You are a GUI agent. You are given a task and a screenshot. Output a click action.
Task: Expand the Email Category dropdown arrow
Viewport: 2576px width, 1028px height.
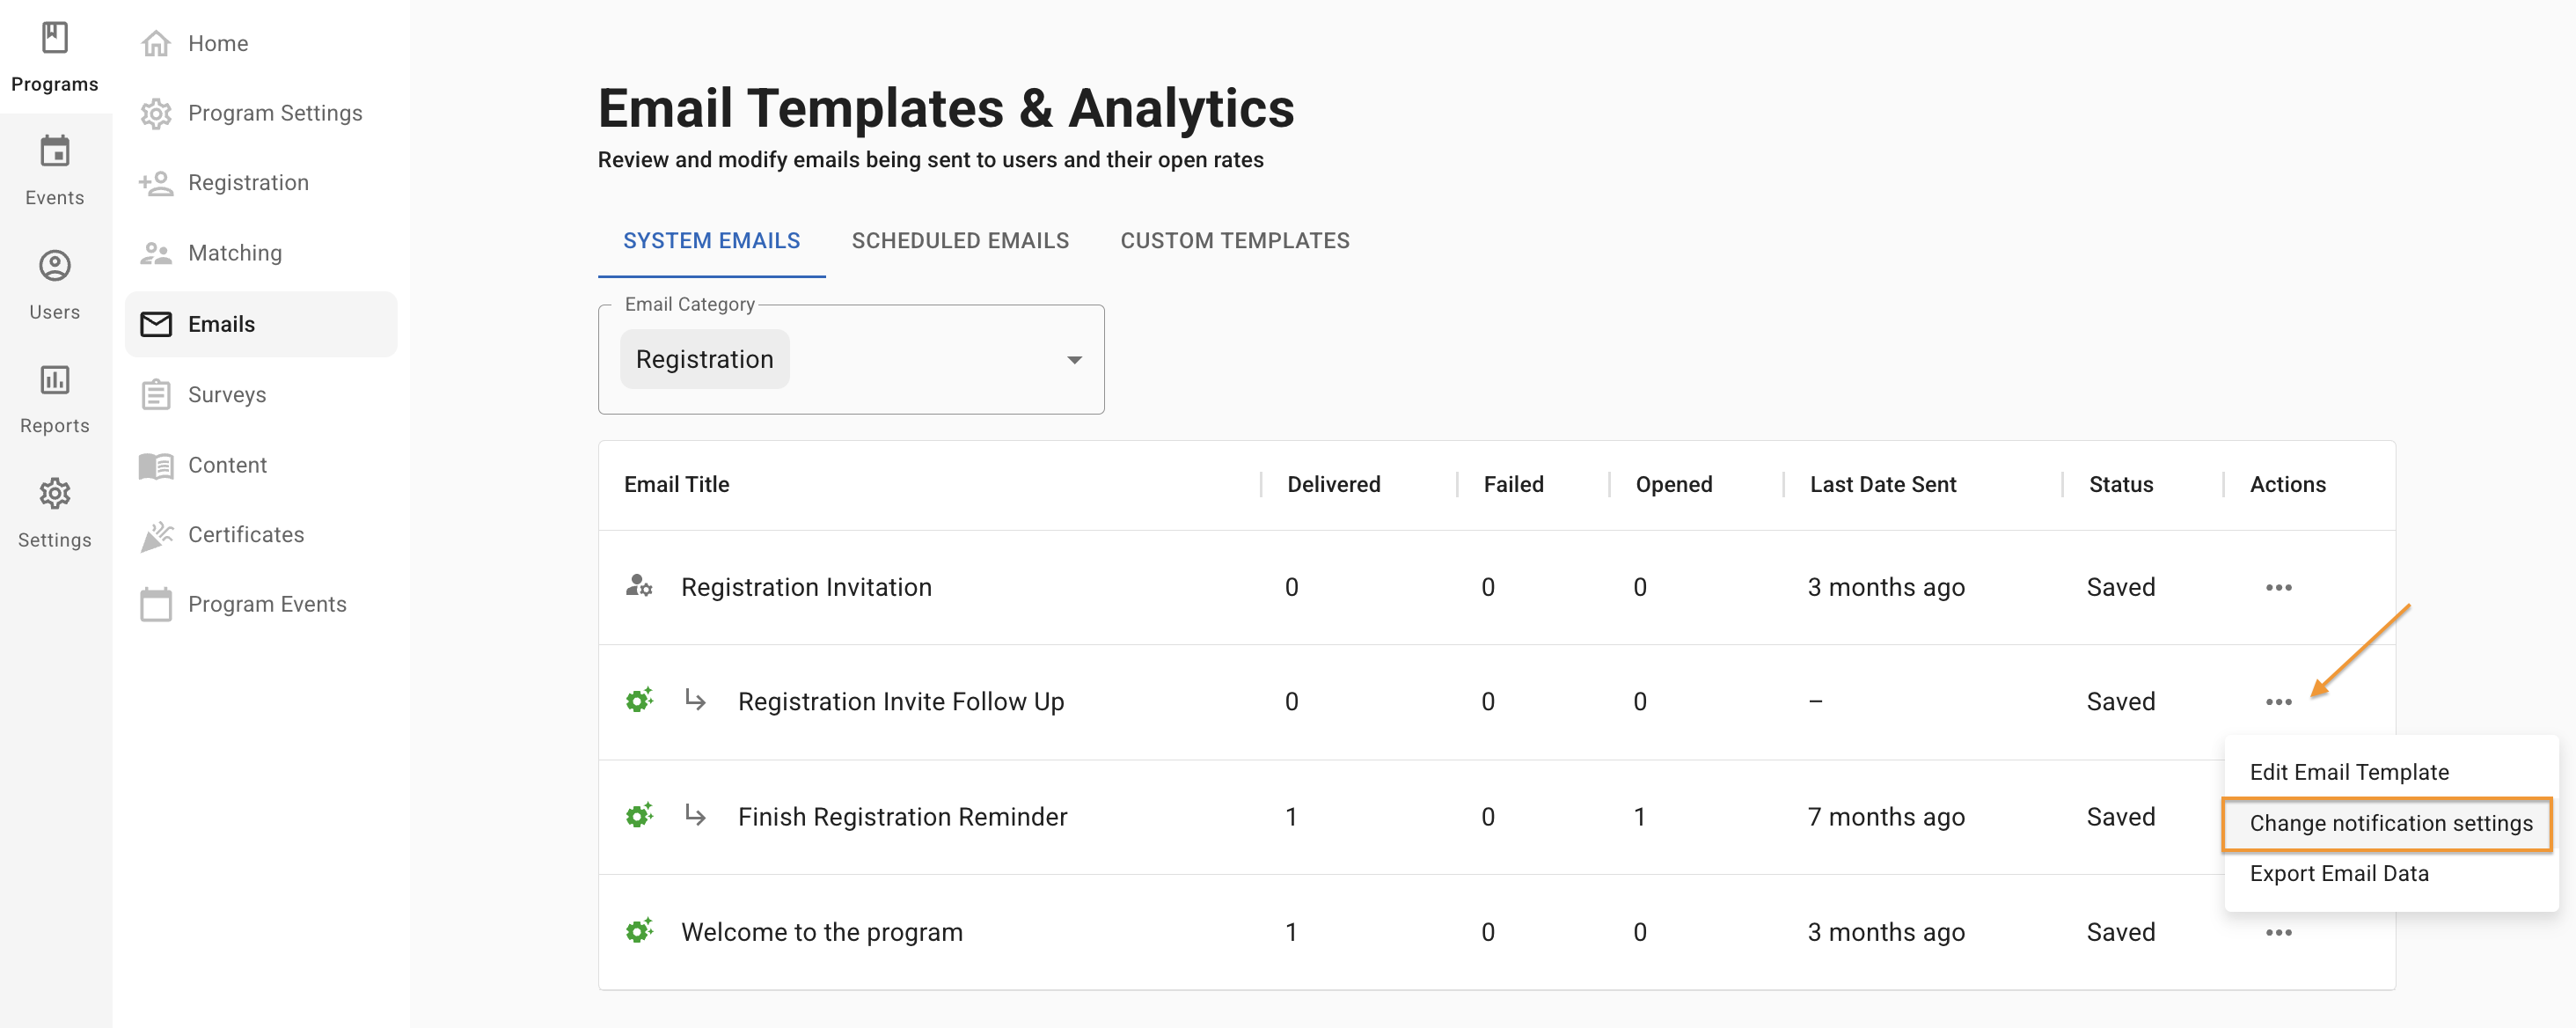[1074, 360]
